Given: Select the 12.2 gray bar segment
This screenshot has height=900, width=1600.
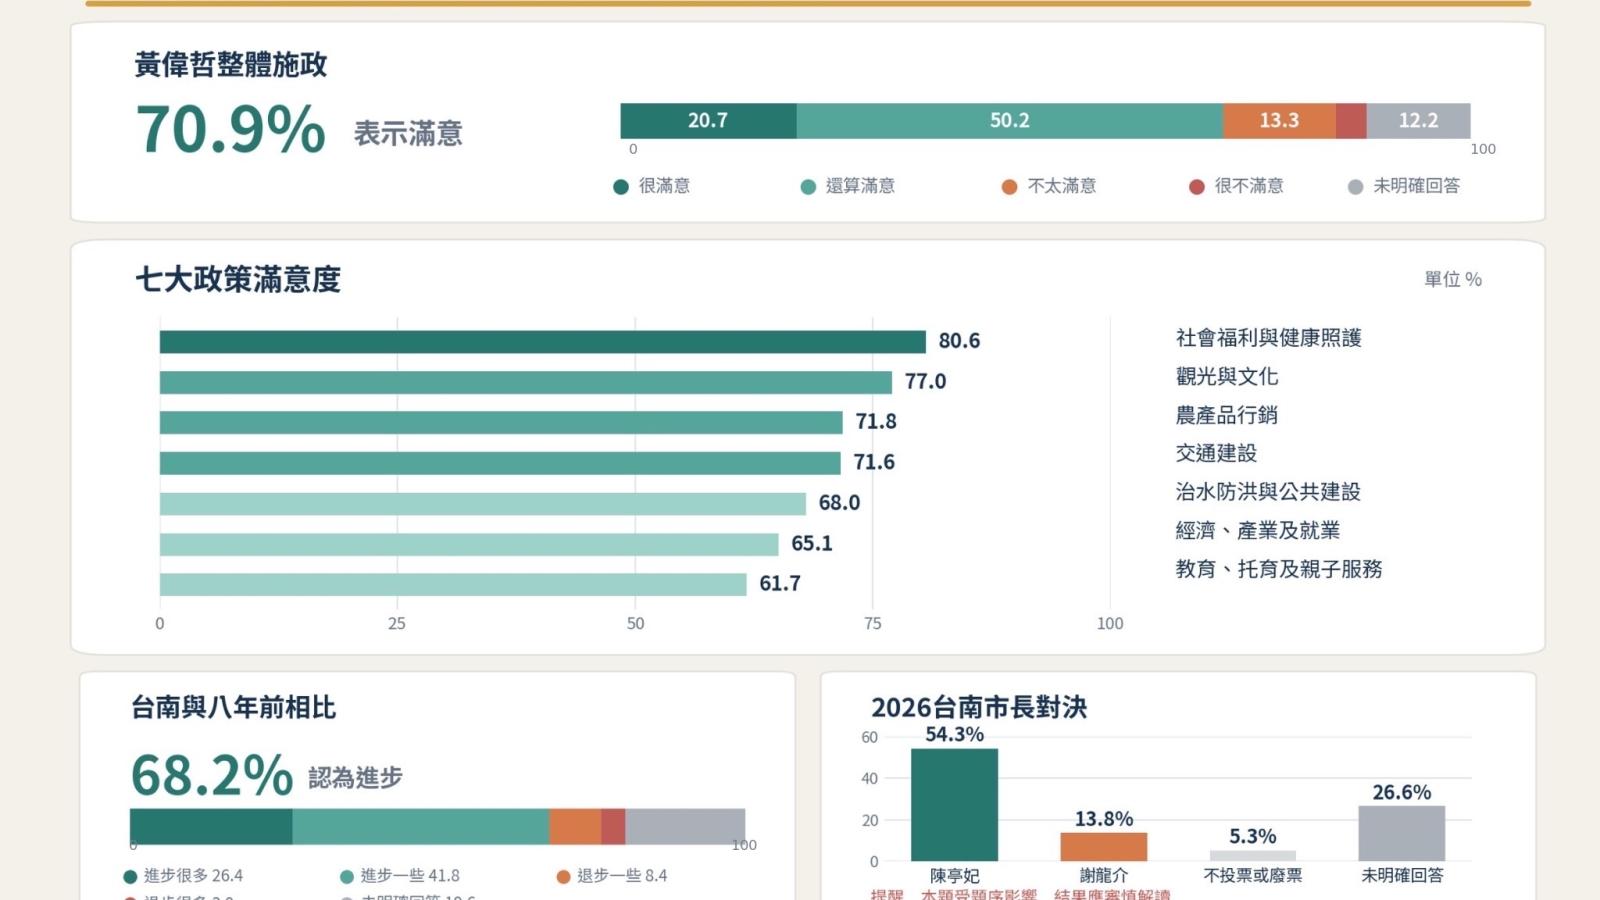Looking at the screenshot, I should point(1418,121).
